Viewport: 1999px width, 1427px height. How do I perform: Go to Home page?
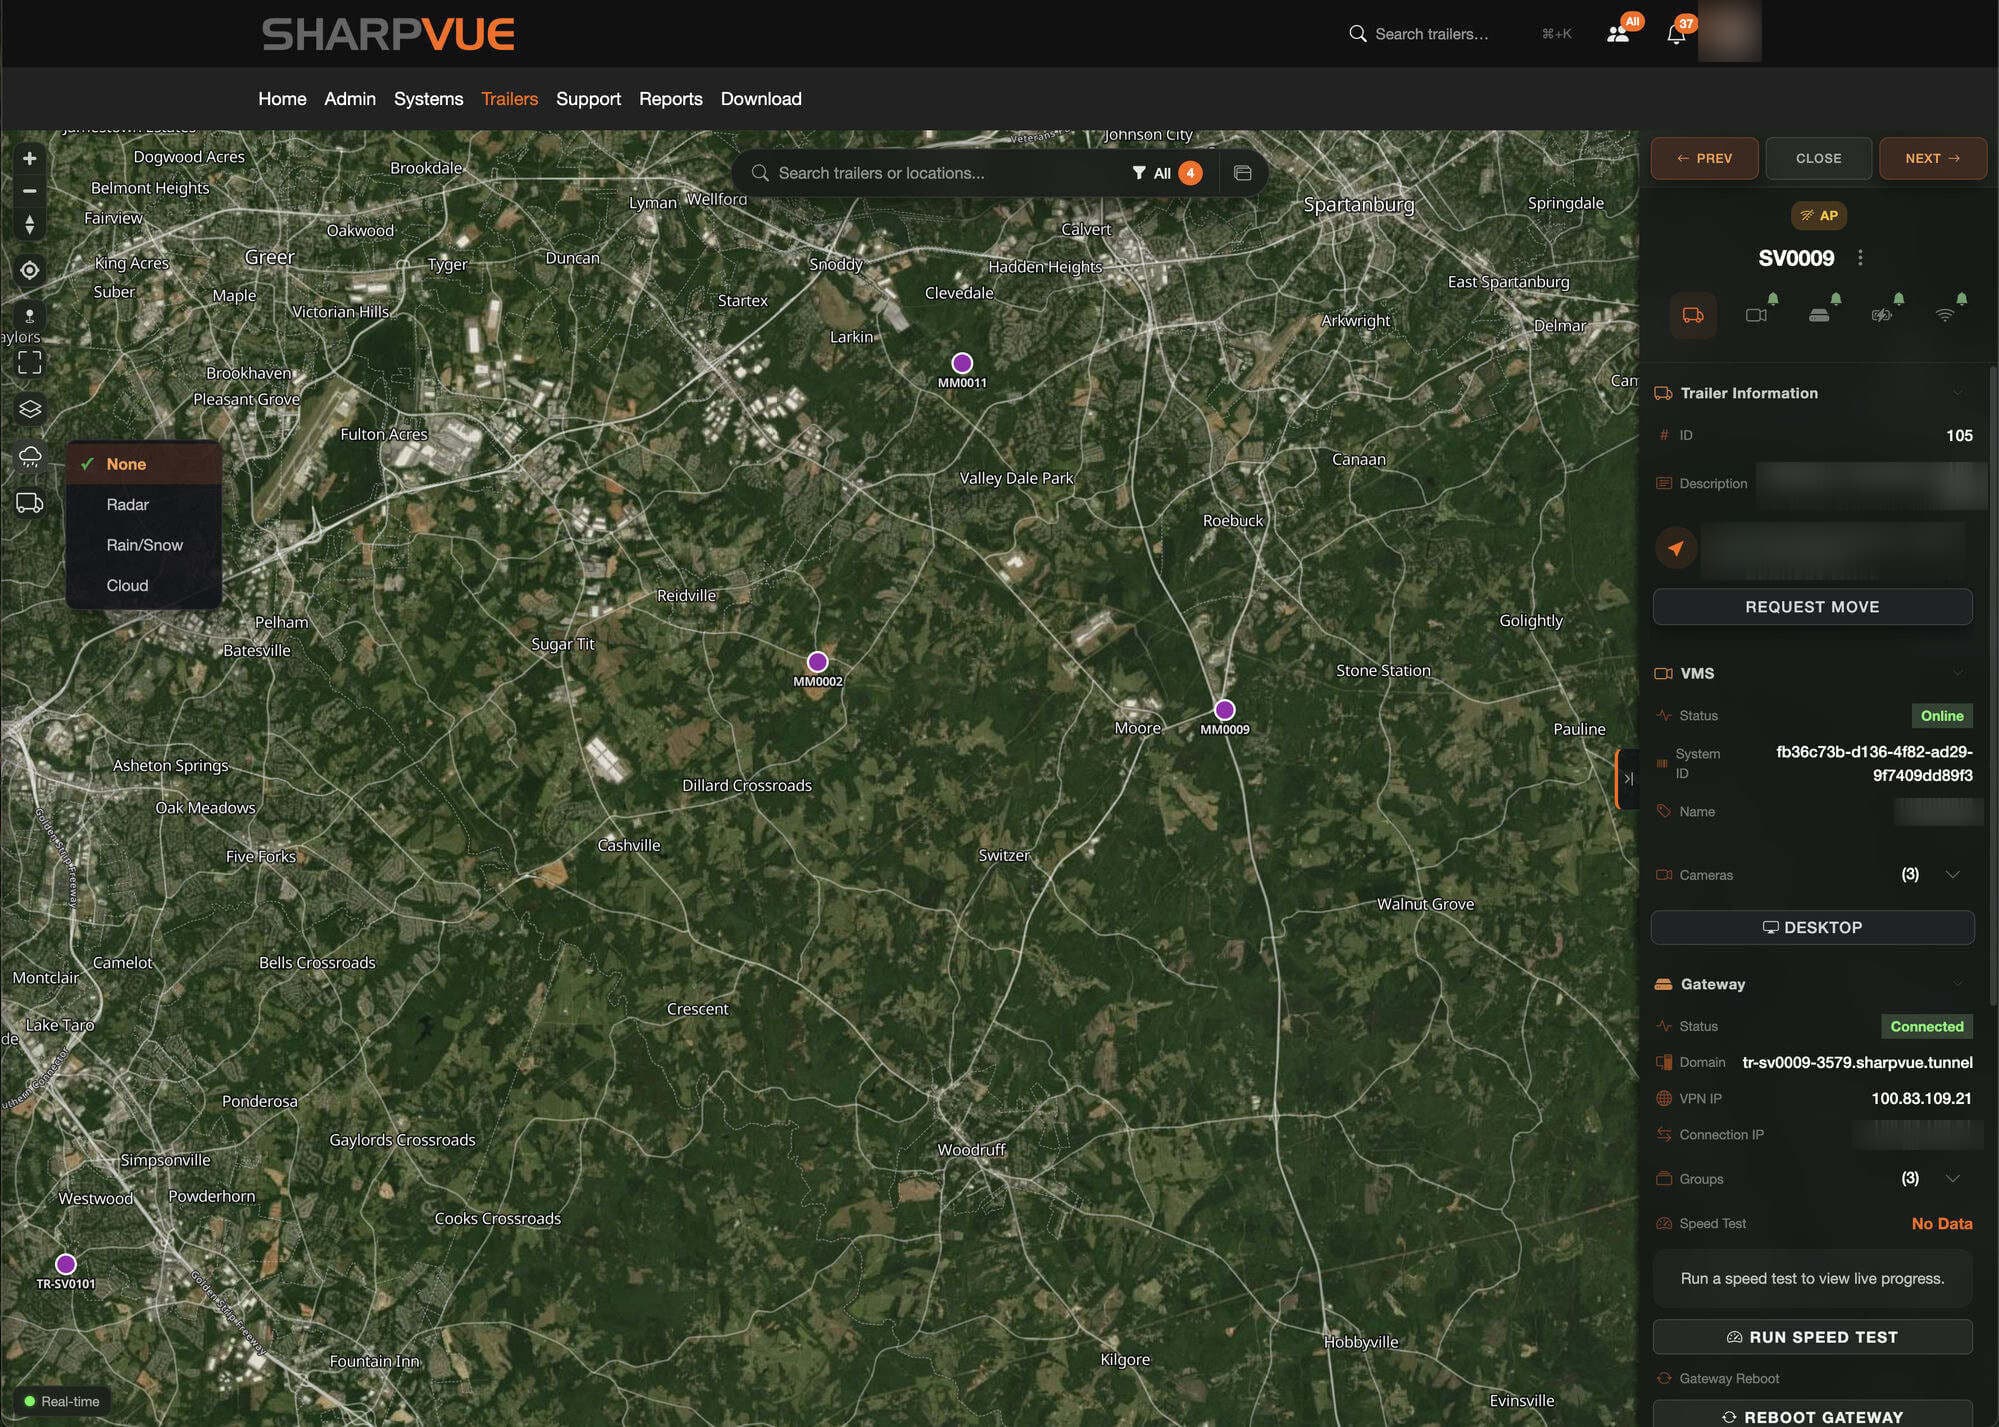(x=282, y=99)
